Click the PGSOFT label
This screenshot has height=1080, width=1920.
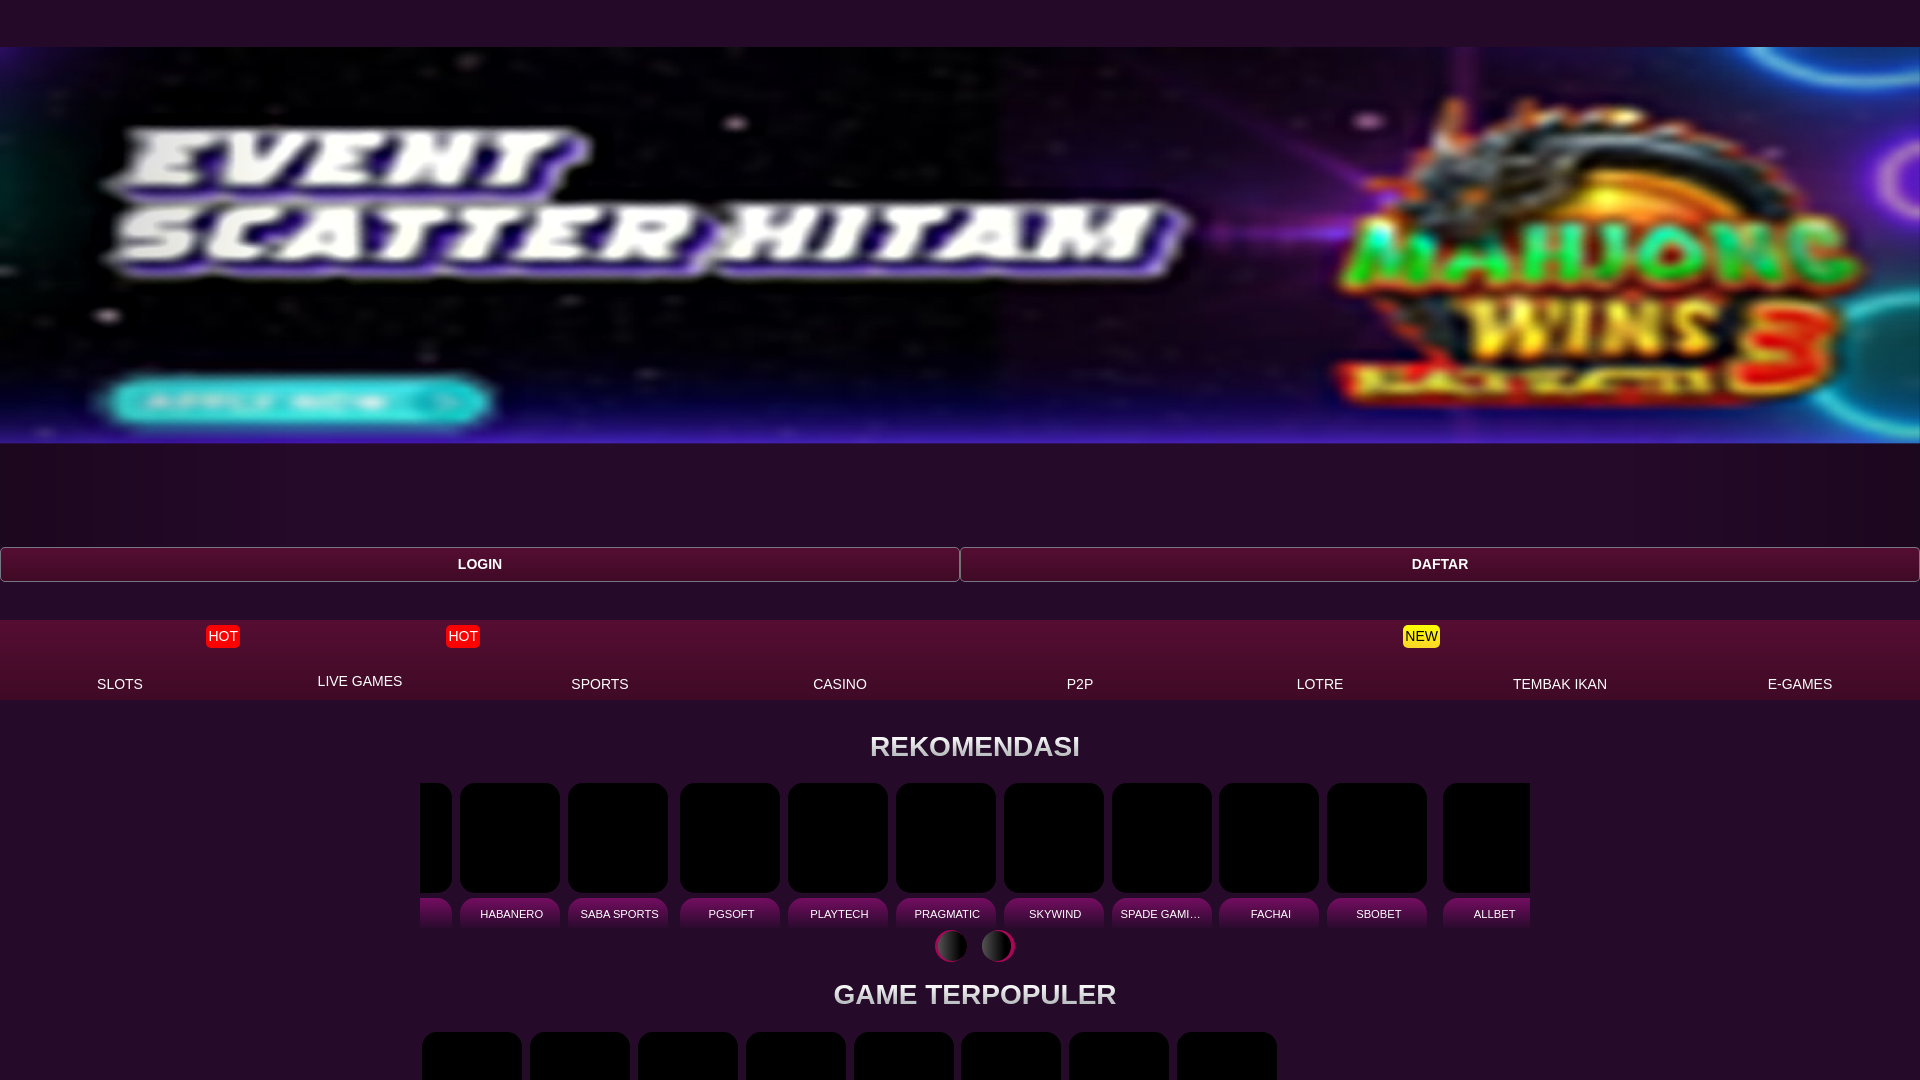click(x=731, y=914)
